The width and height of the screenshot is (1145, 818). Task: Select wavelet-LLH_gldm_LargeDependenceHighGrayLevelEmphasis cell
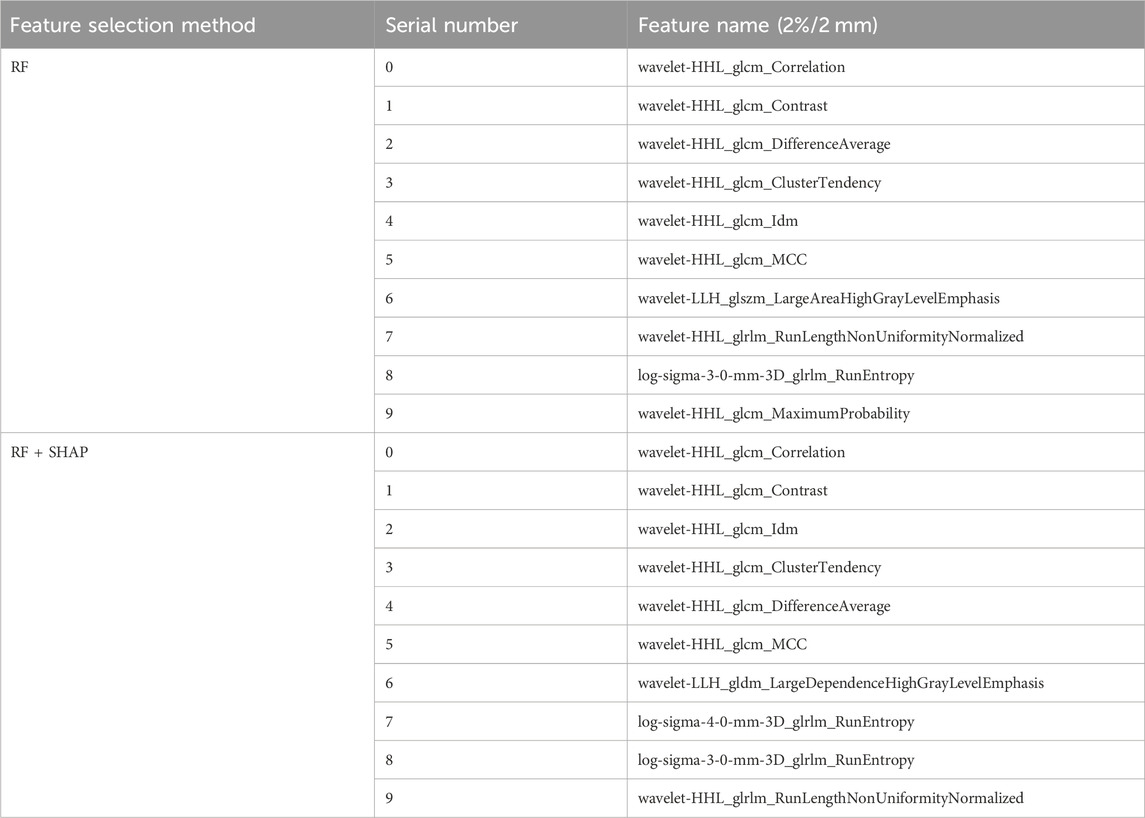click(x=886, y=683)
